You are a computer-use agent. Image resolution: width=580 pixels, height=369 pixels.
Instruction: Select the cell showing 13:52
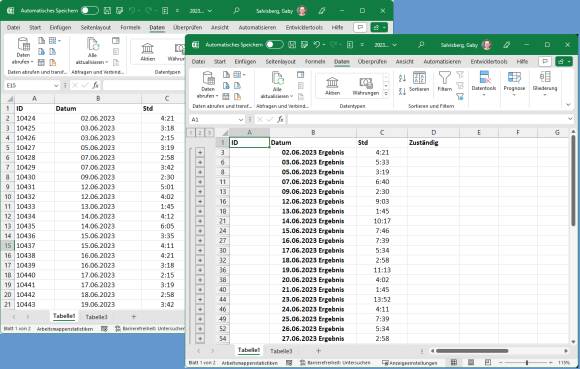click(381, 299)
